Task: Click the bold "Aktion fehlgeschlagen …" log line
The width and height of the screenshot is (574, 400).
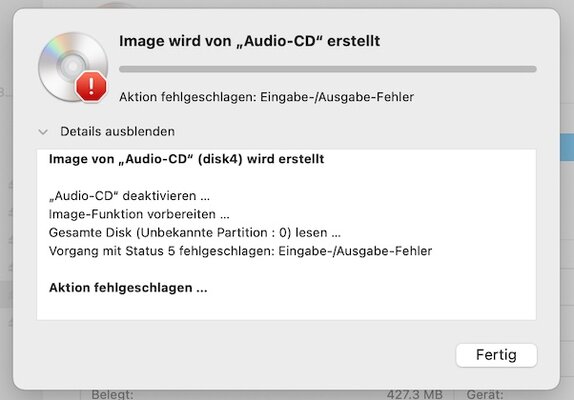Action: (x=128, y=288)
